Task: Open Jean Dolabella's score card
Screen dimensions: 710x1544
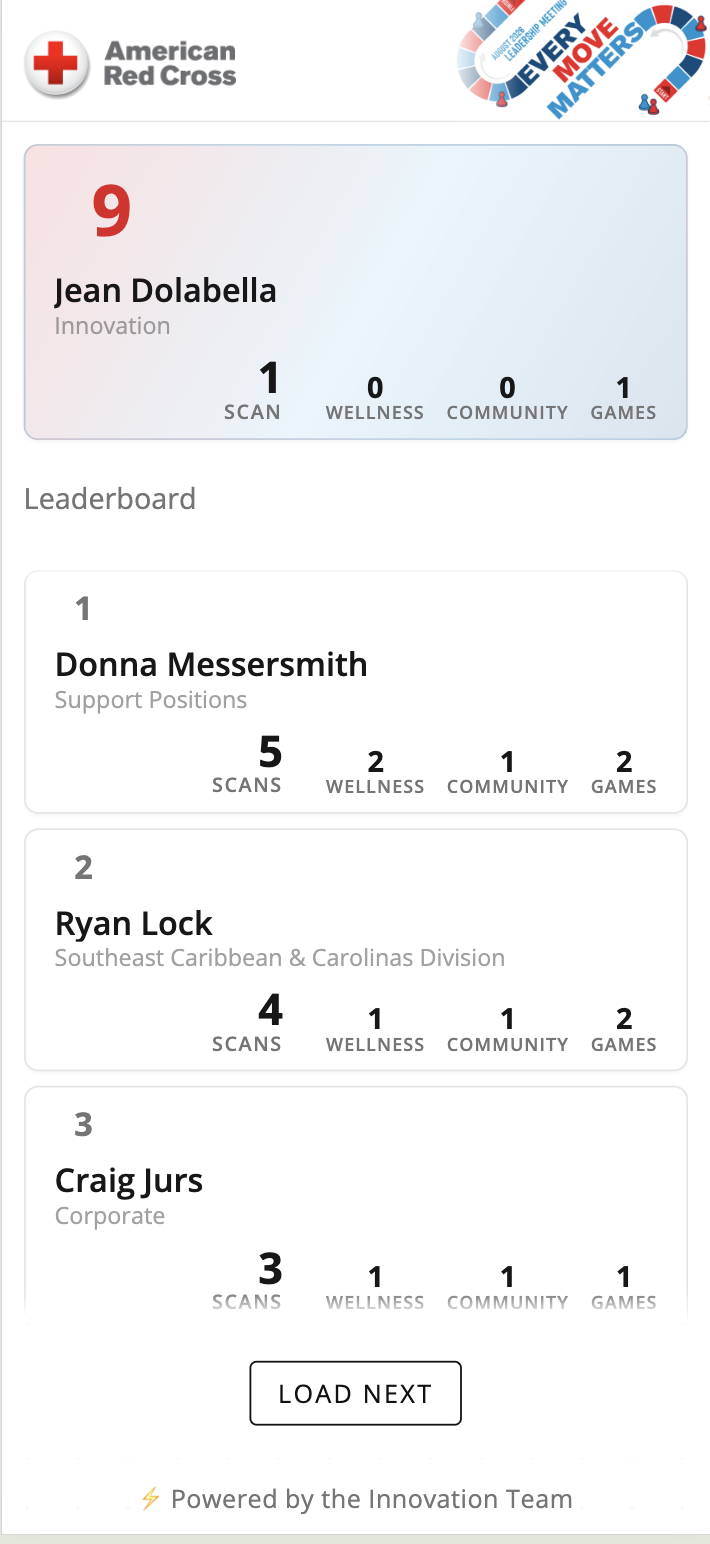Action: pyautogui.click(x=356, y=292)
